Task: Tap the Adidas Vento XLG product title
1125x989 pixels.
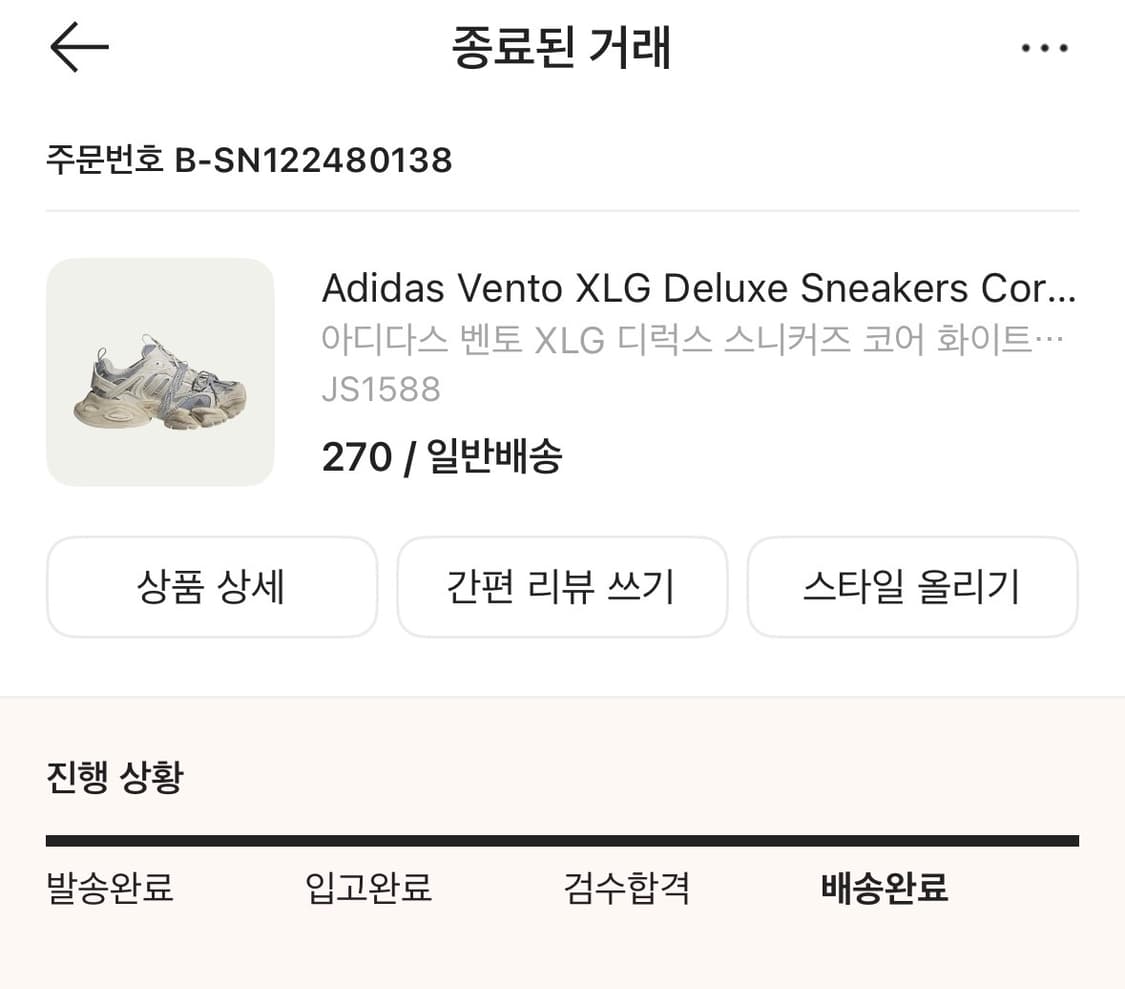Action: point(698,289)
